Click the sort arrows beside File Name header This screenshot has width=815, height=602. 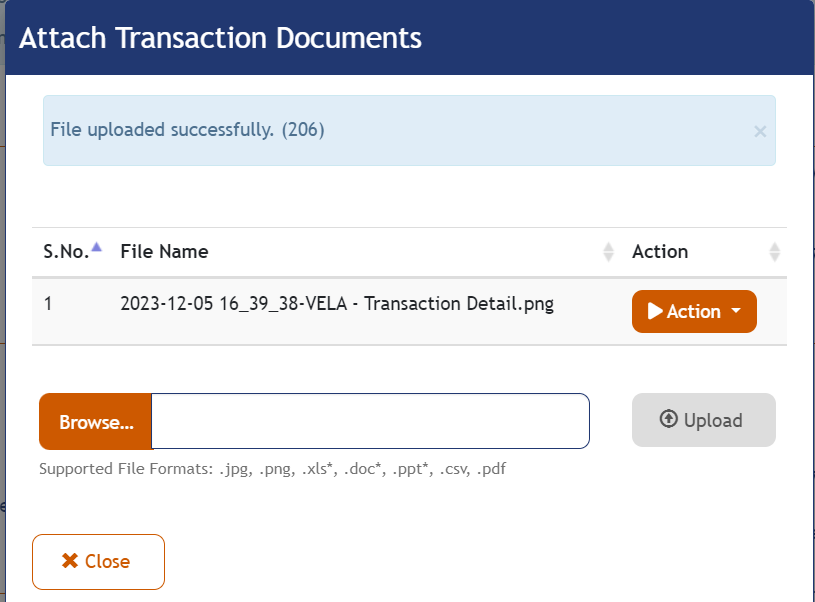(609, 252)
